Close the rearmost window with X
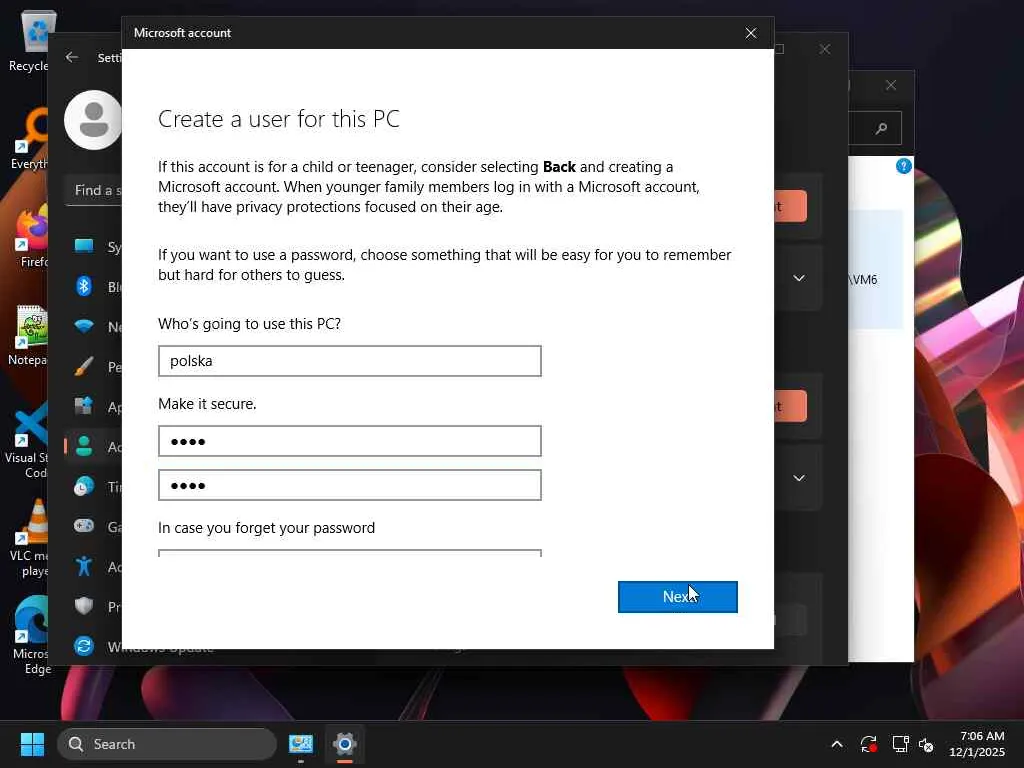 pos(891,85)
